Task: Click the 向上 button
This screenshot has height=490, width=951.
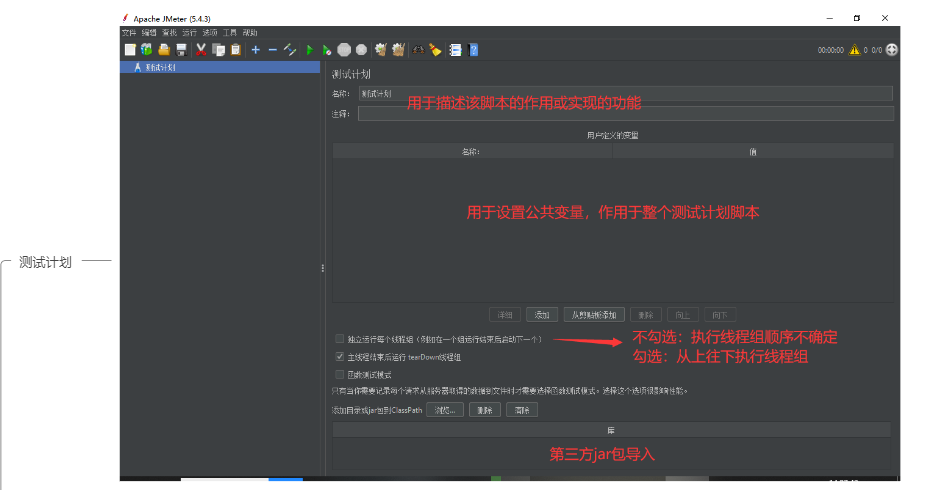Action: tap(683, 315)
